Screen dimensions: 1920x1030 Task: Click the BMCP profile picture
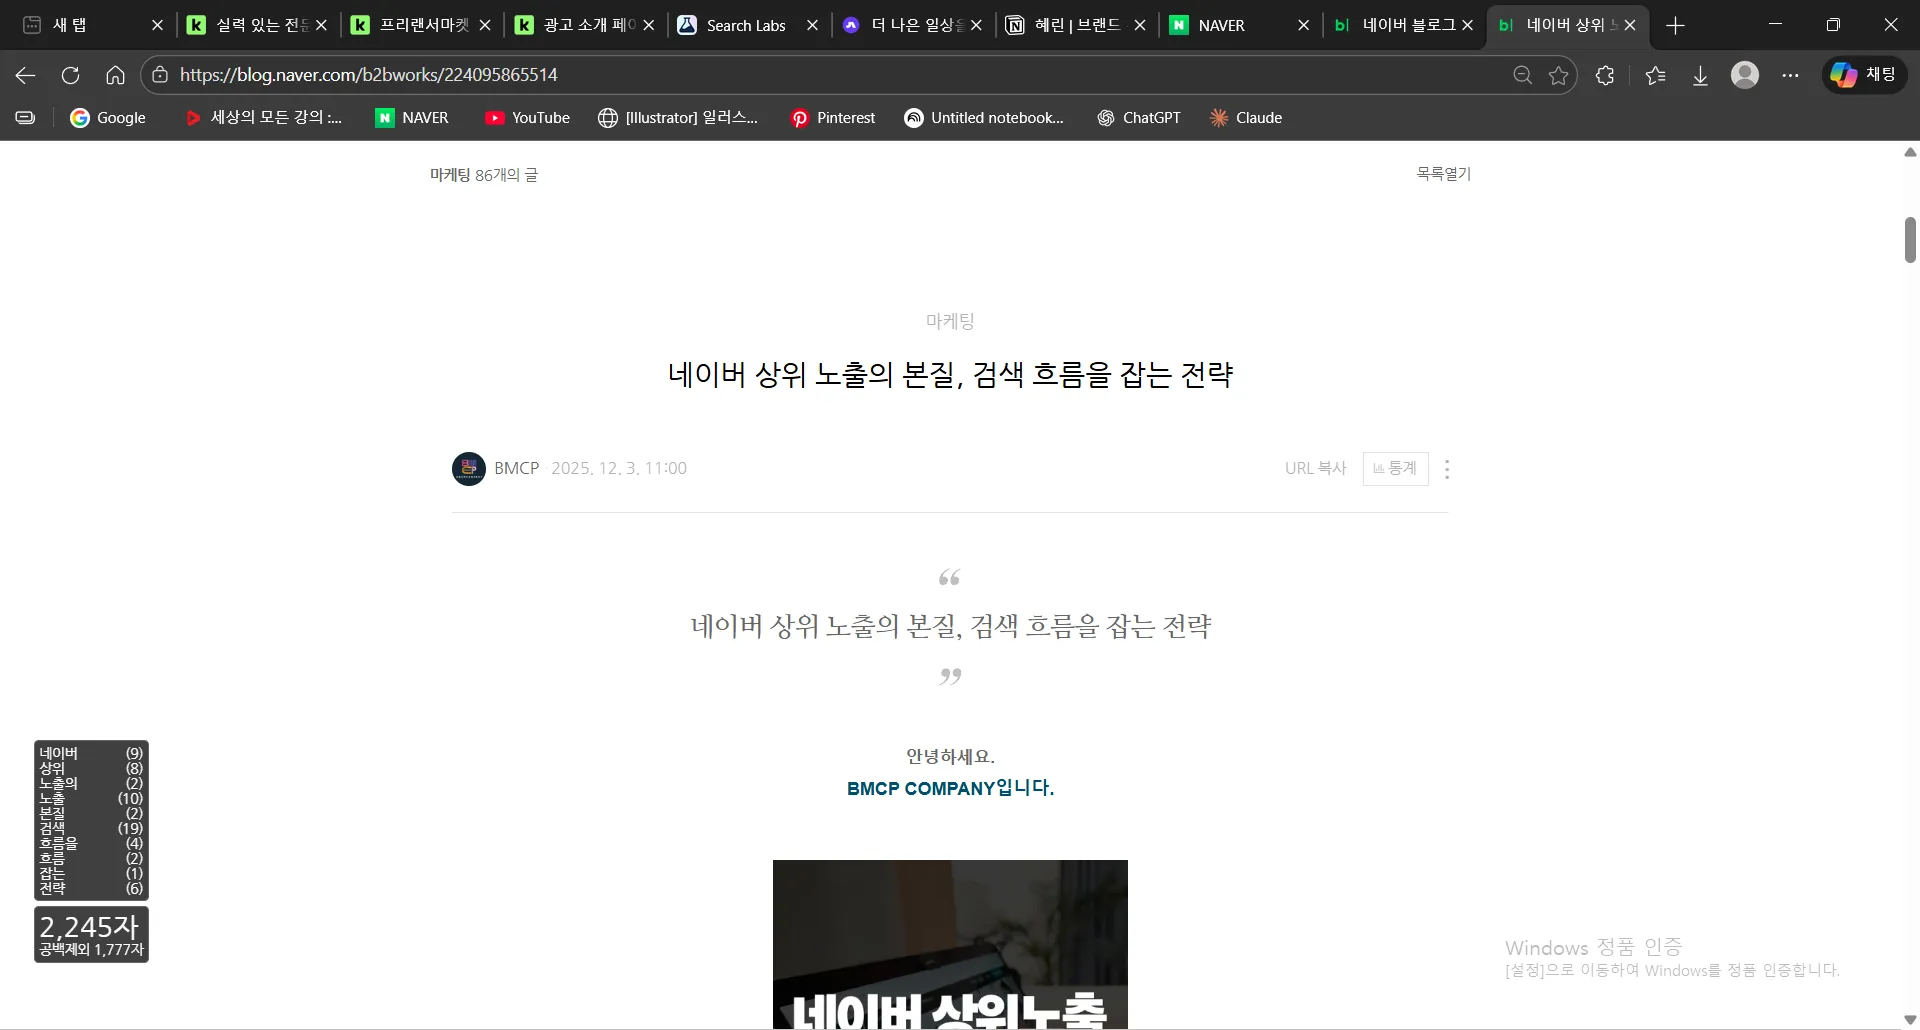[x=467, y=468]
